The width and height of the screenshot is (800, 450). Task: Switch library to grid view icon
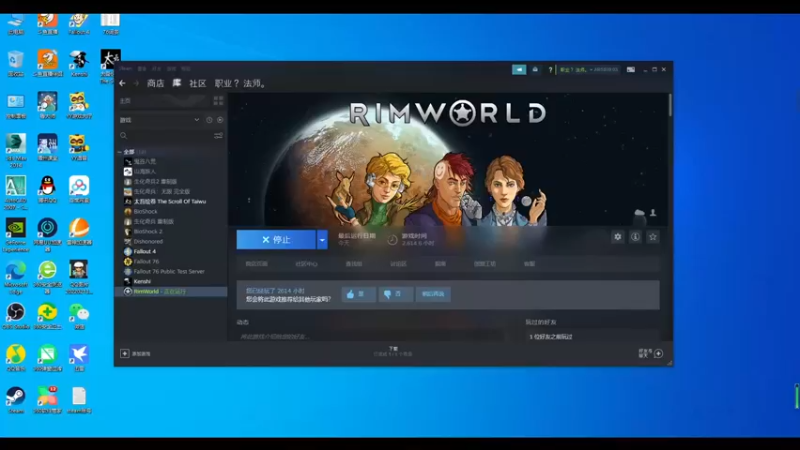tap(218, 101)
